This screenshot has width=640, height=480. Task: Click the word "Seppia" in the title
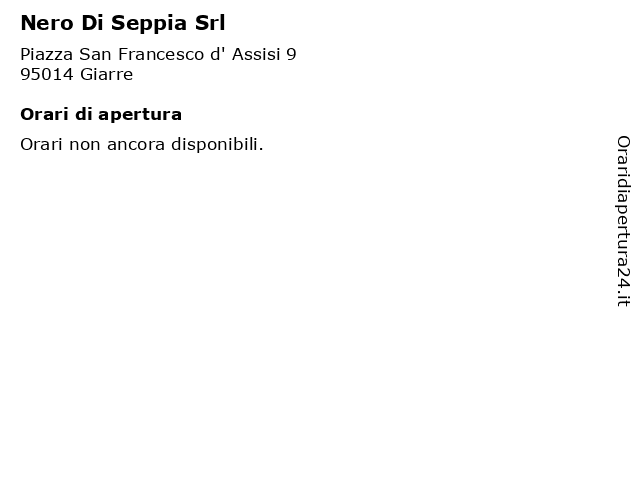point(149,24)
